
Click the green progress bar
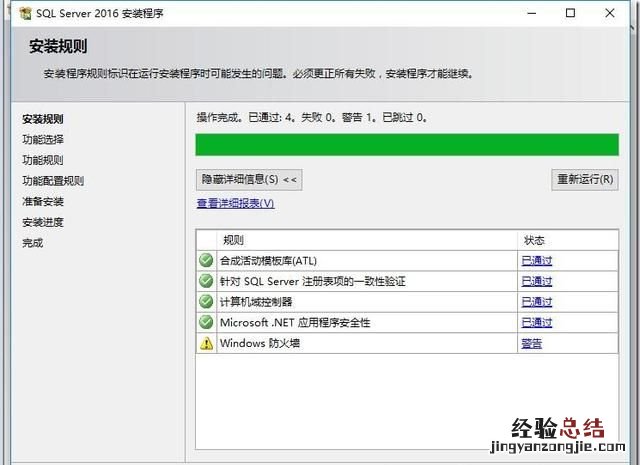(x=407, y=145)
